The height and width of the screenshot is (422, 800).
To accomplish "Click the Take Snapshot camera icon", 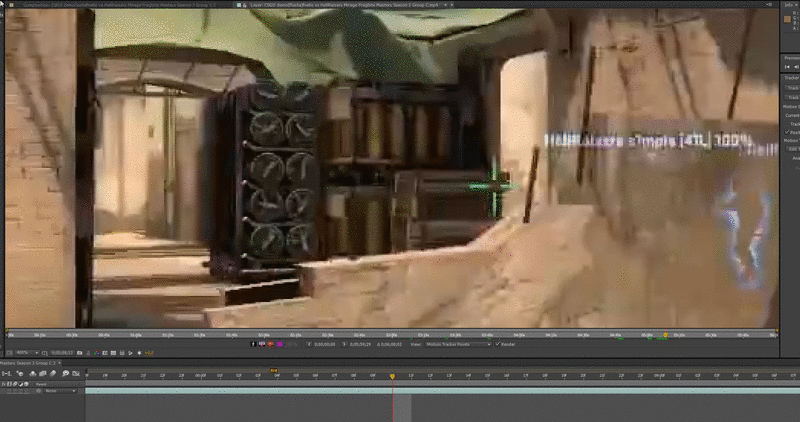I will [80, 353].
